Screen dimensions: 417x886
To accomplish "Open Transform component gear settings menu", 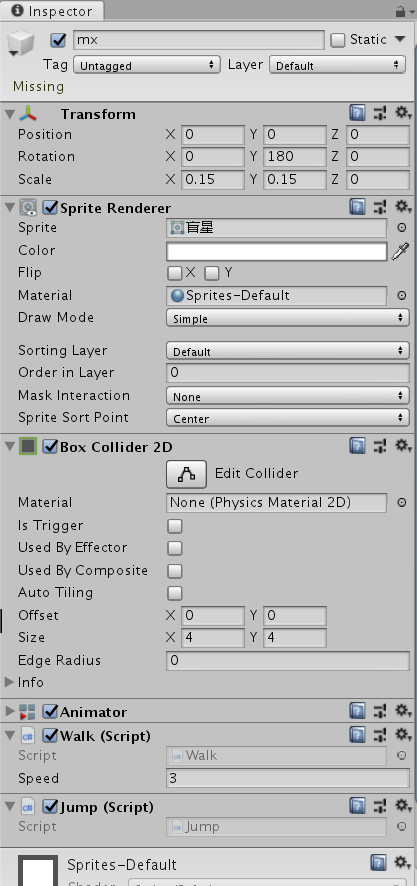I will [402, 114].
